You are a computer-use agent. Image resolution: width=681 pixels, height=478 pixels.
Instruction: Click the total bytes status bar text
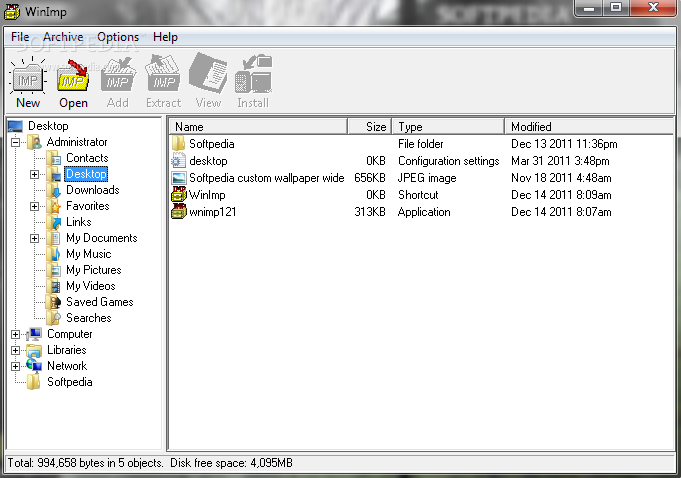click(x=85, y=463)
